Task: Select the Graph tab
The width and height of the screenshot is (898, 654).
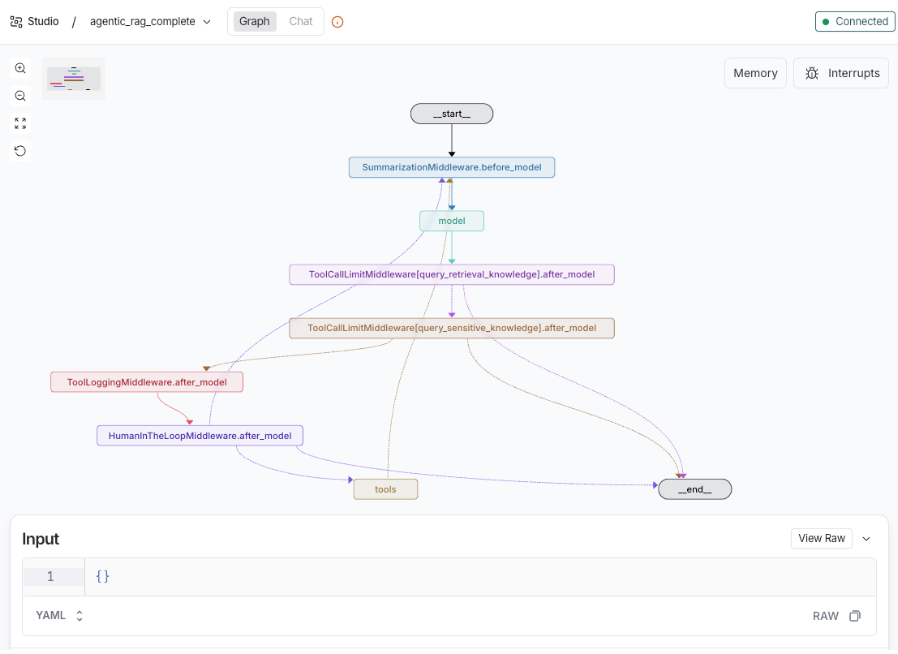Action: (x=254, y=21)
